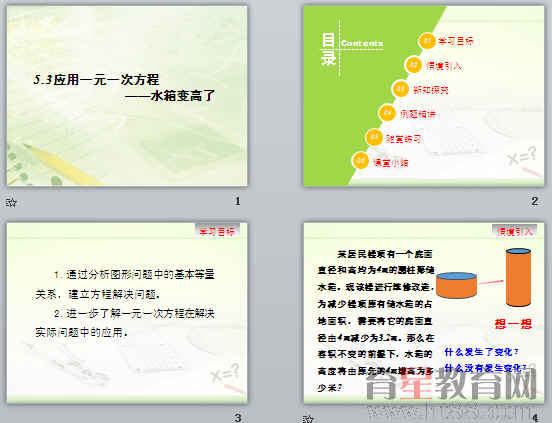Click the orange 04 circle on contents slide

click(387, 113)
